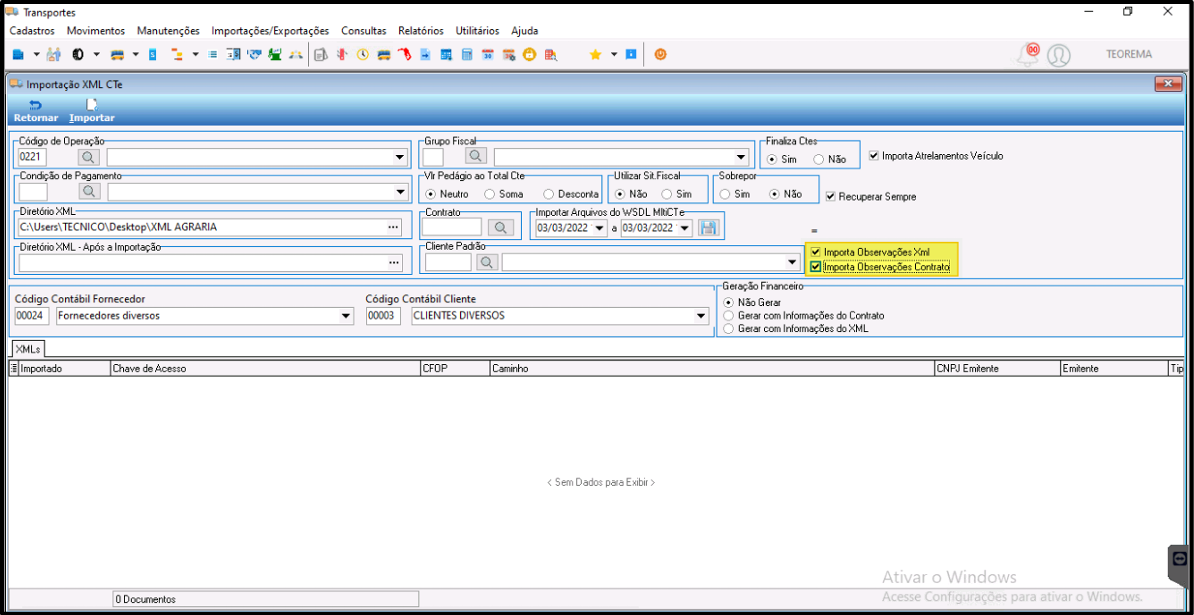This screenshot has height=615, width=1194.
Task: Click the road icon in the toolbar
Action: 295,55
